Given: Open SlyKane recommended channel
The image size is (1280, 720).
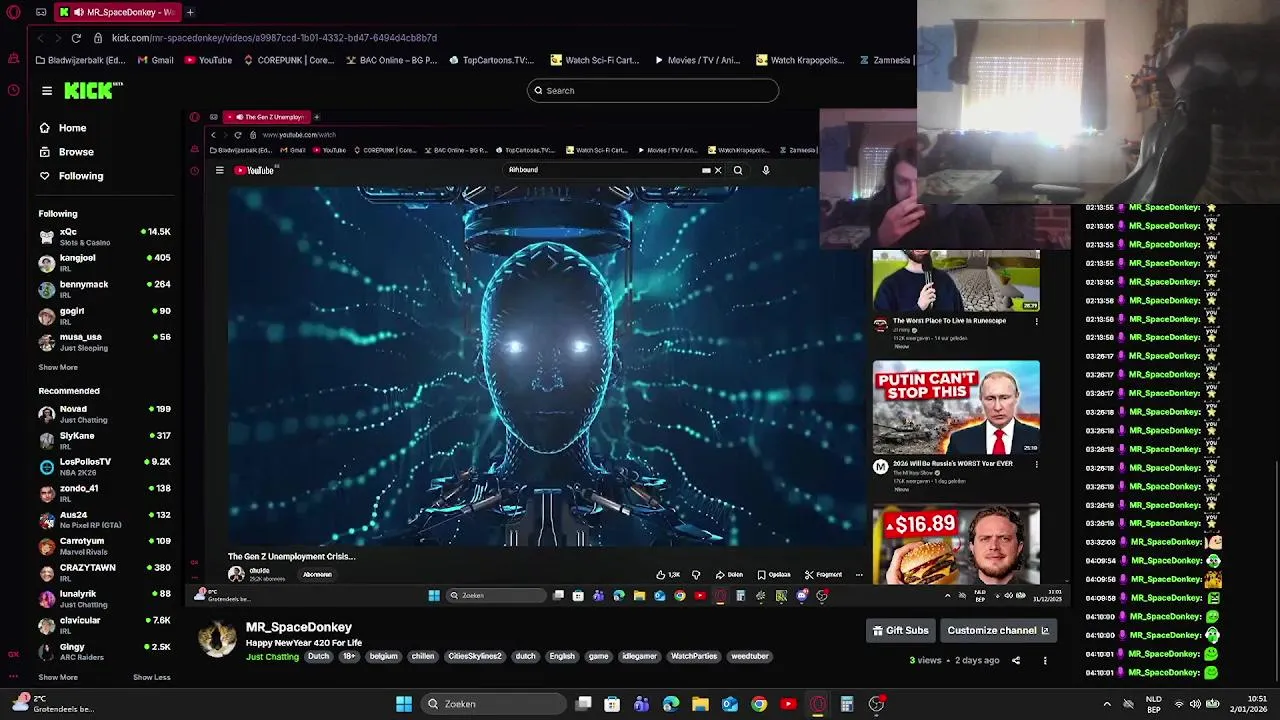Looking at the screenshot, I should click(x=104, y=440).
